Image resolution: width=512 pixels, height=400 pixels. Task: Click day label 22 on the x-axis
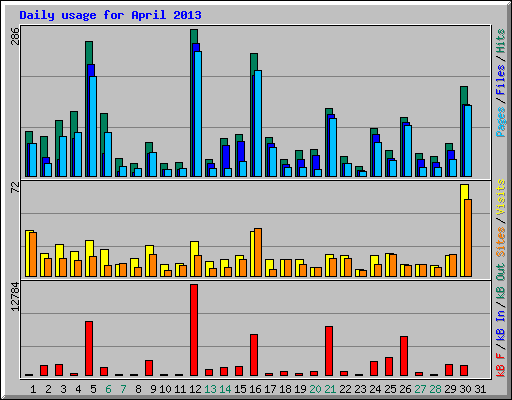(345, 389)
